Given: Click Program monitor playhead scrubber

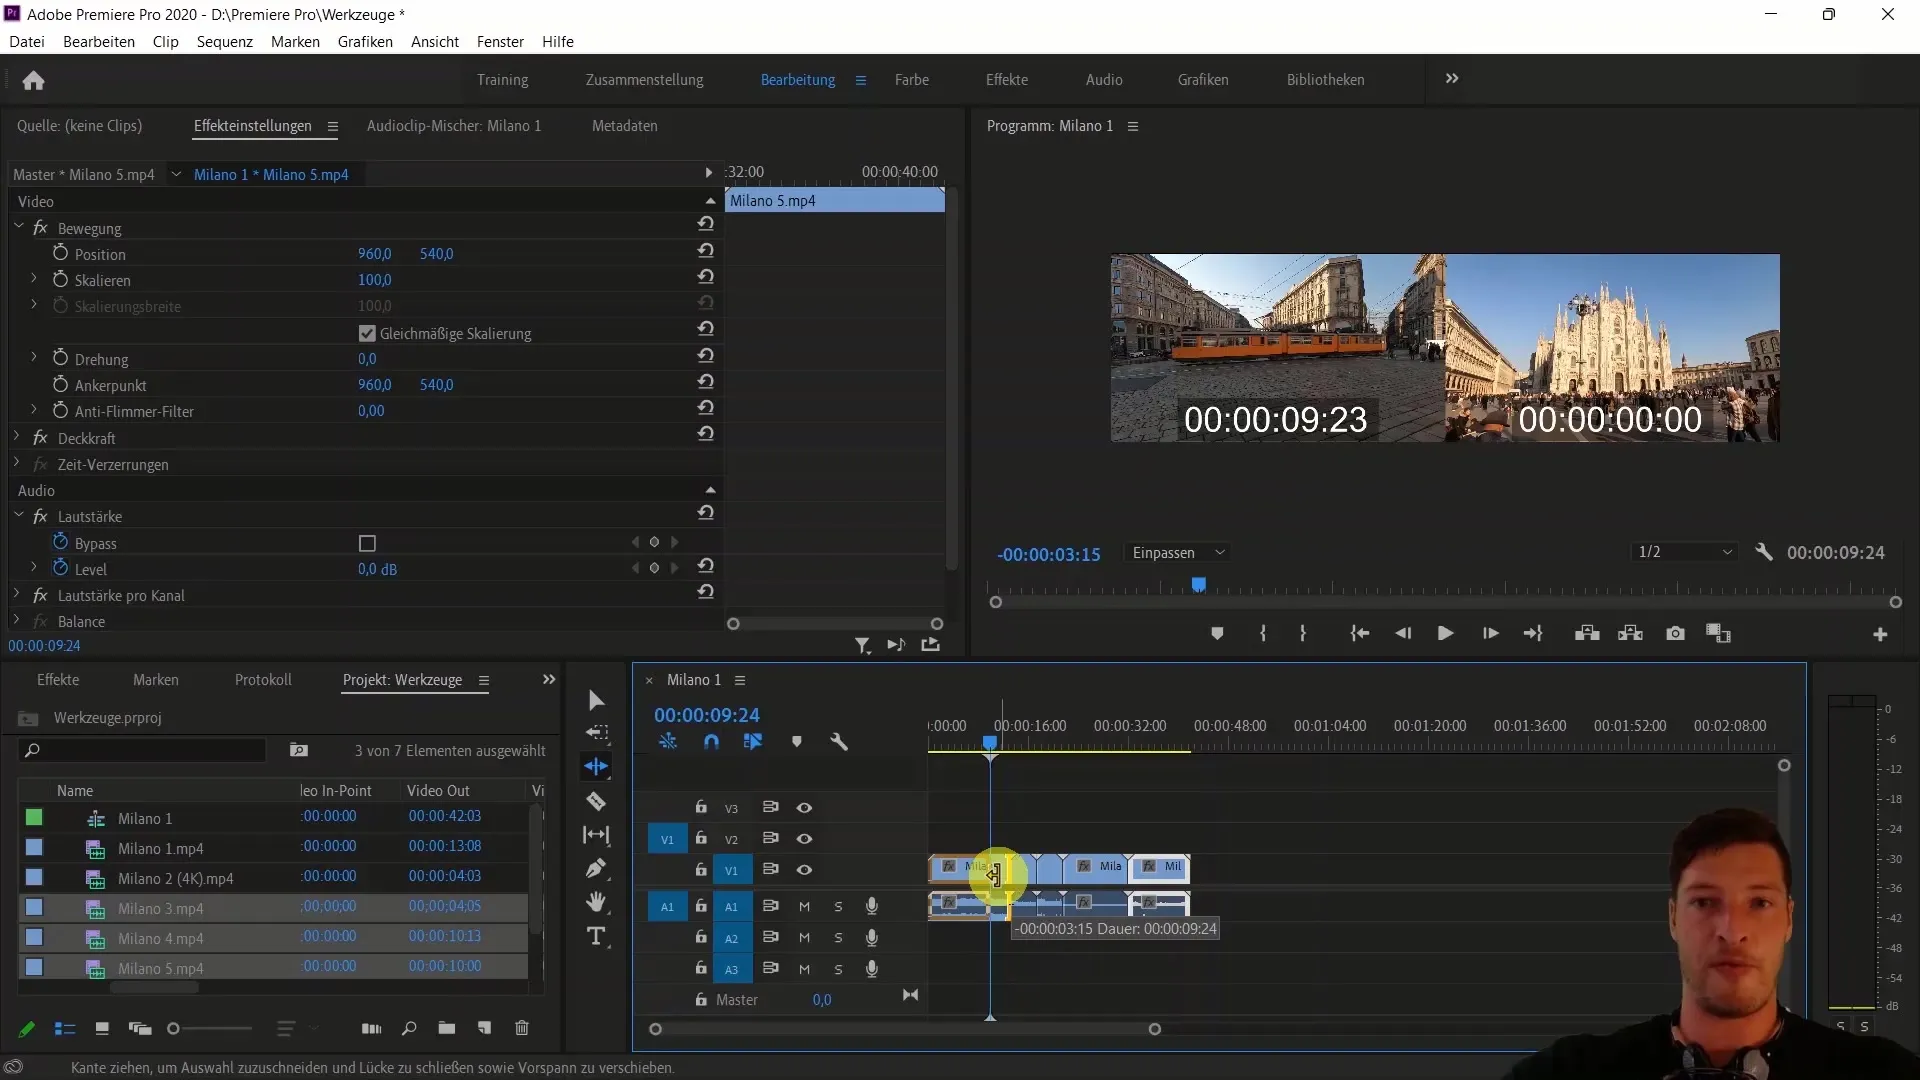Looking at the screenshot, I should point(1198,584).
